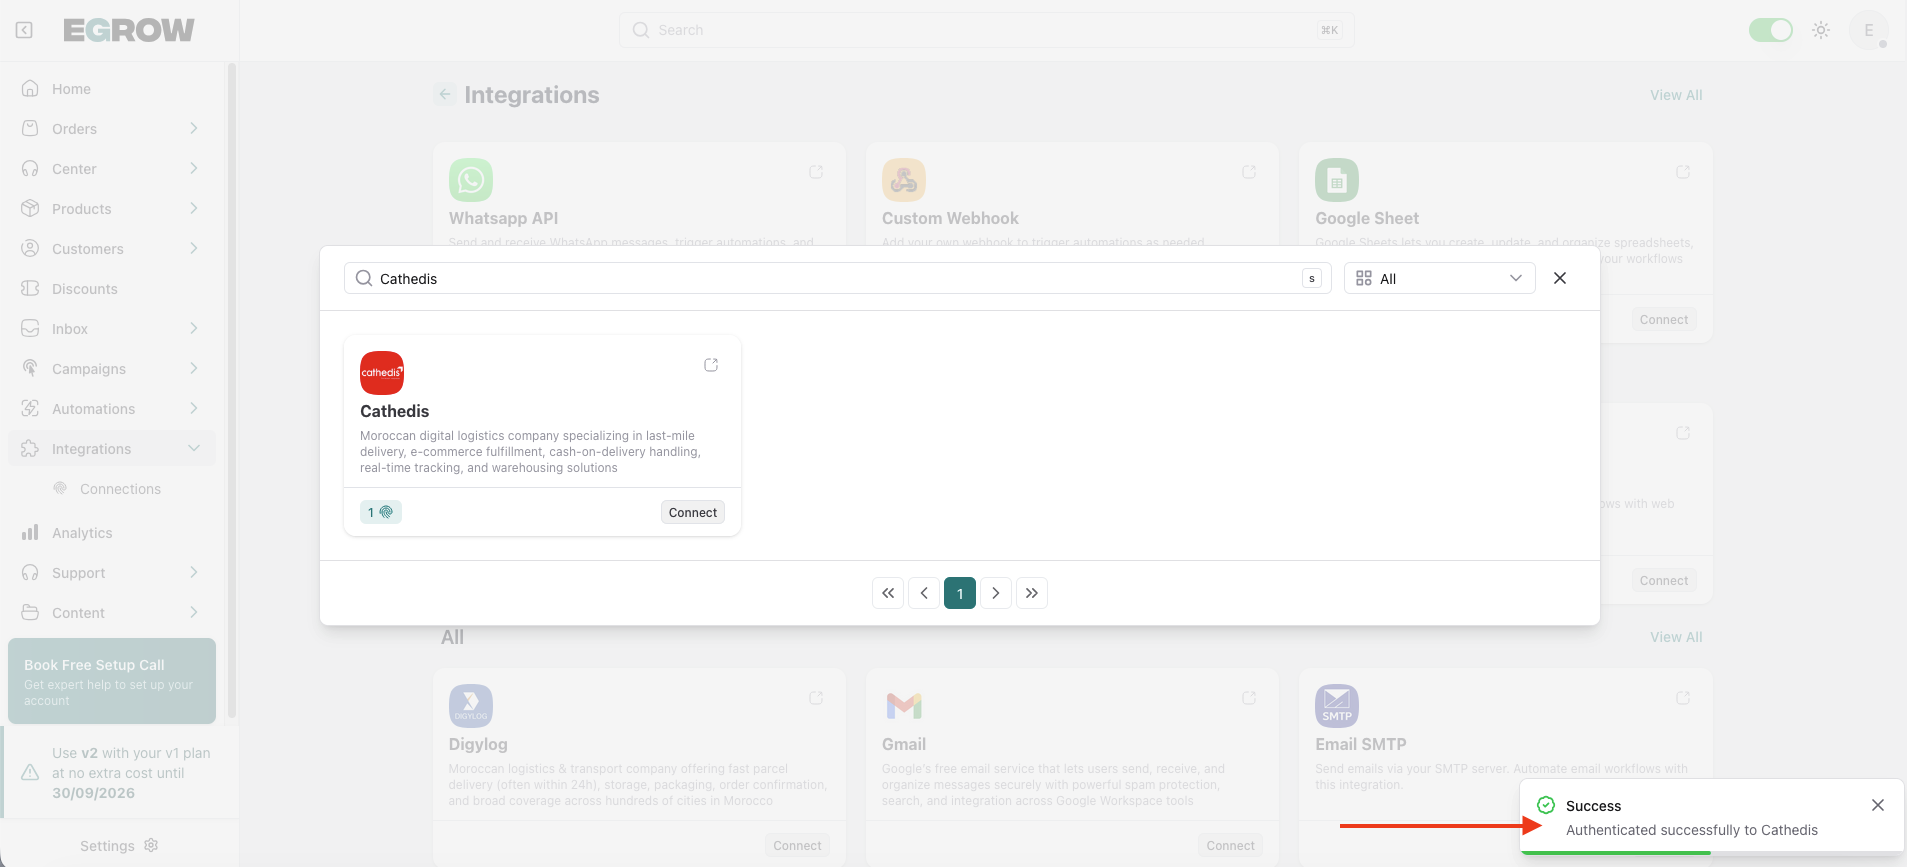Go to the previous results page
This screenshot has height=867, width=1907.
pyautogui.click(x=924, y=593)
